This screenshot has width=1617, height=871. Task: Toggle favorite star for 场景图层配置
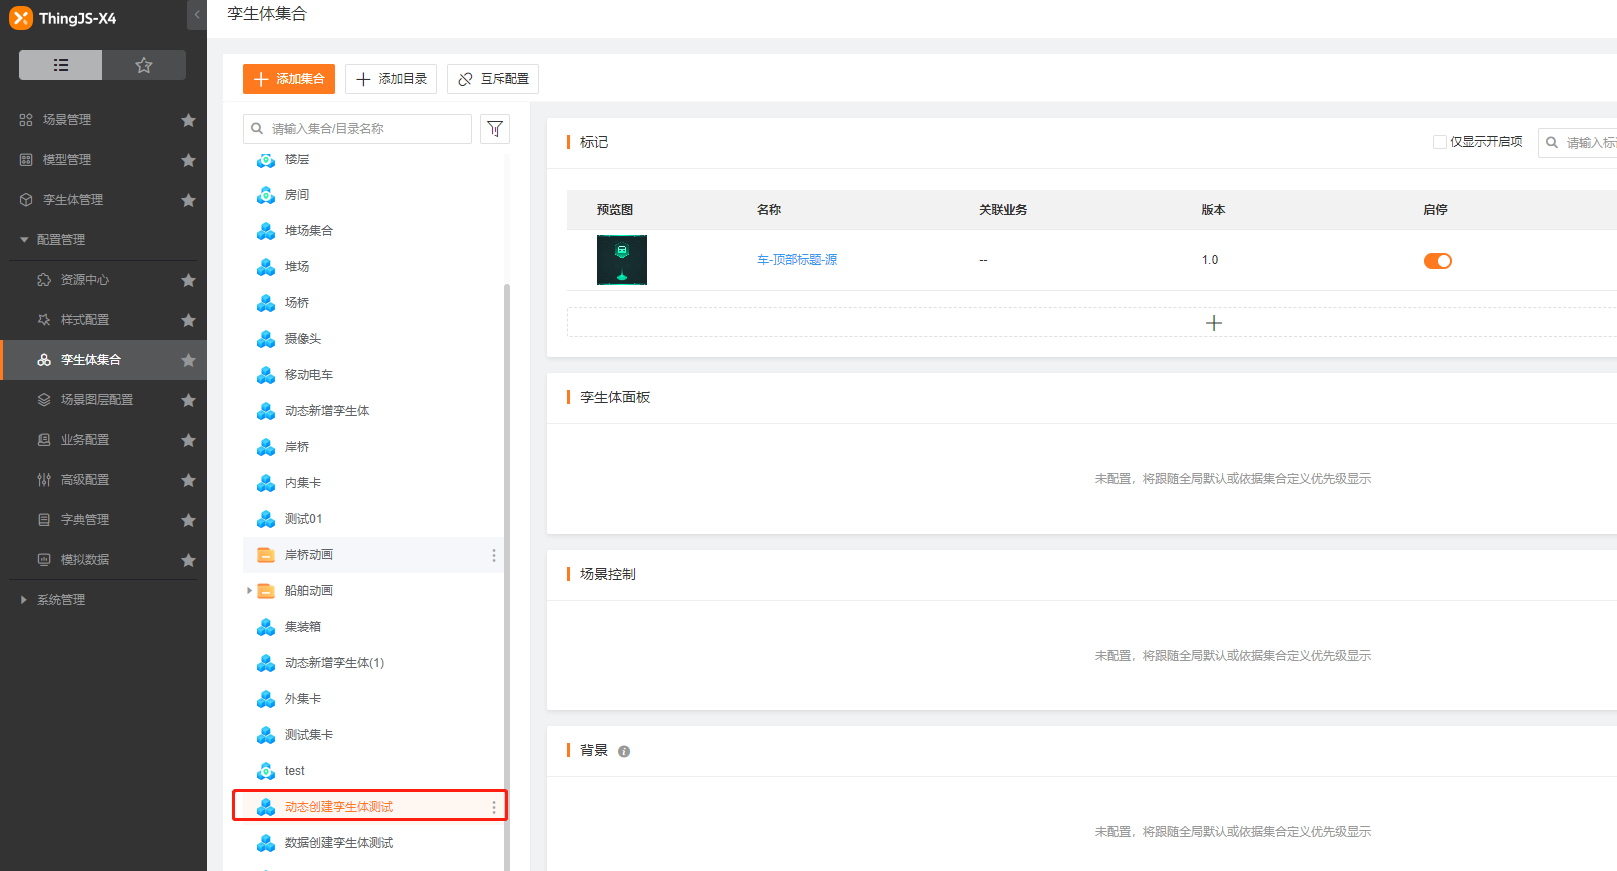pos(188,400)
